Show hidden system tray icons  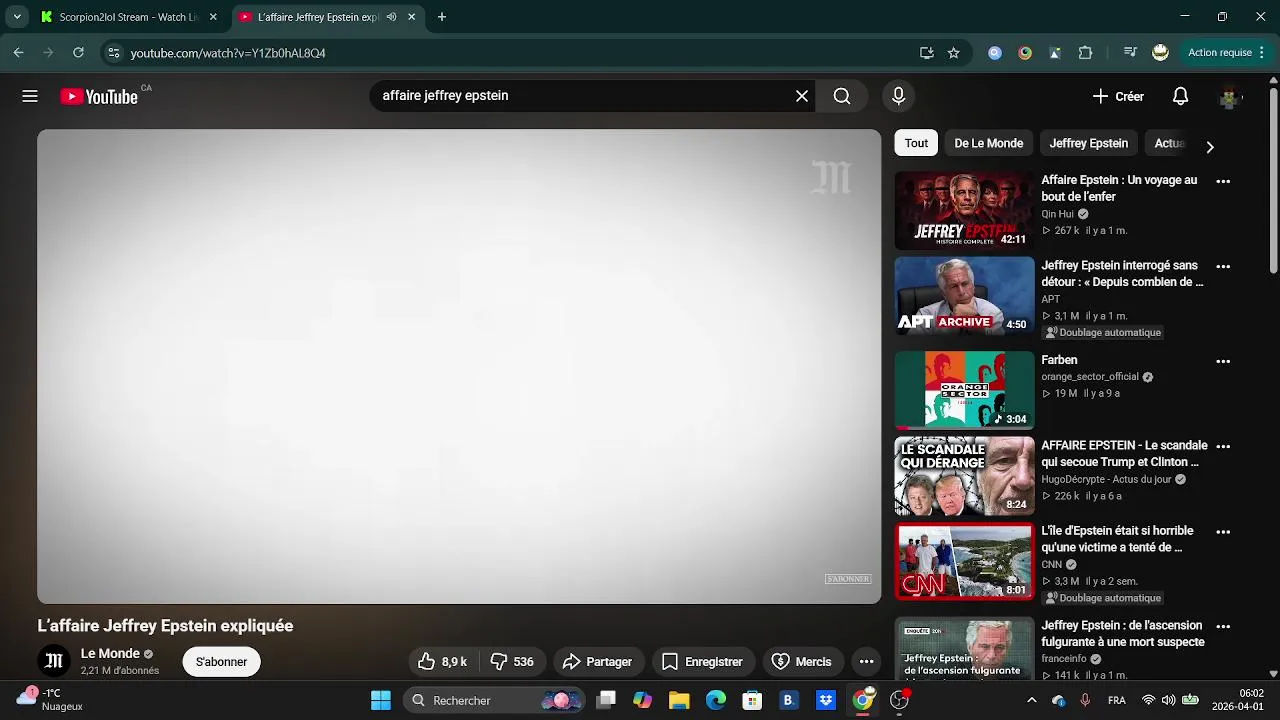click(1031, 700)
